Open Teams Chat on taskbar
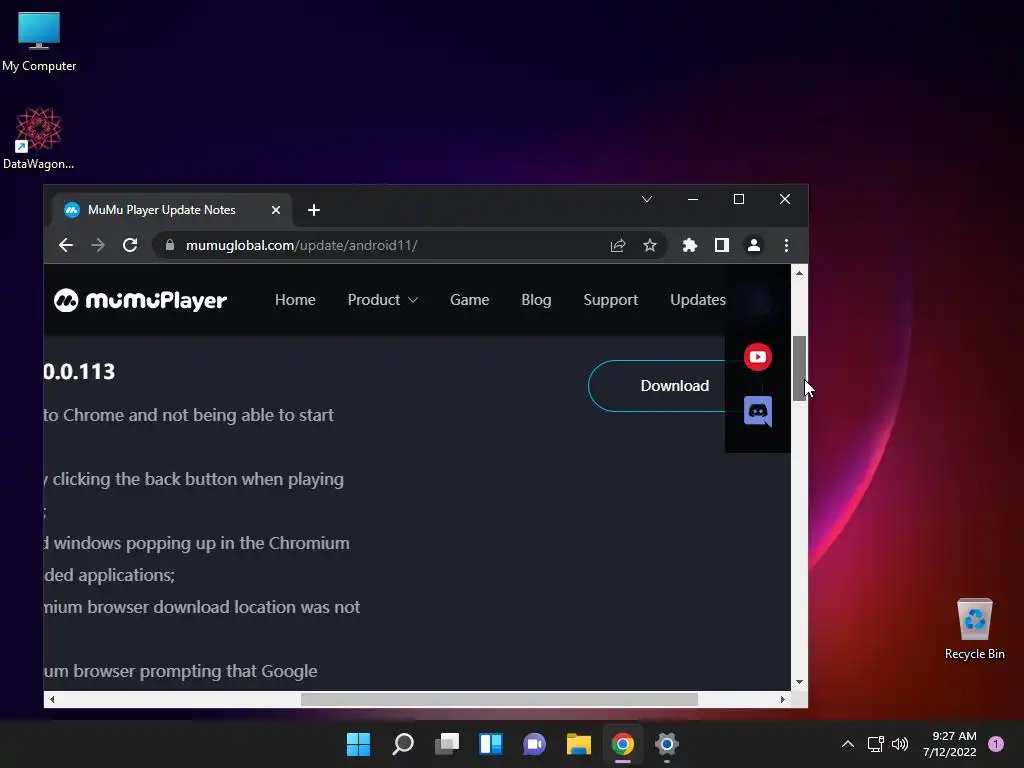Screen dimensions: 1024x768 tap(535, 744)
